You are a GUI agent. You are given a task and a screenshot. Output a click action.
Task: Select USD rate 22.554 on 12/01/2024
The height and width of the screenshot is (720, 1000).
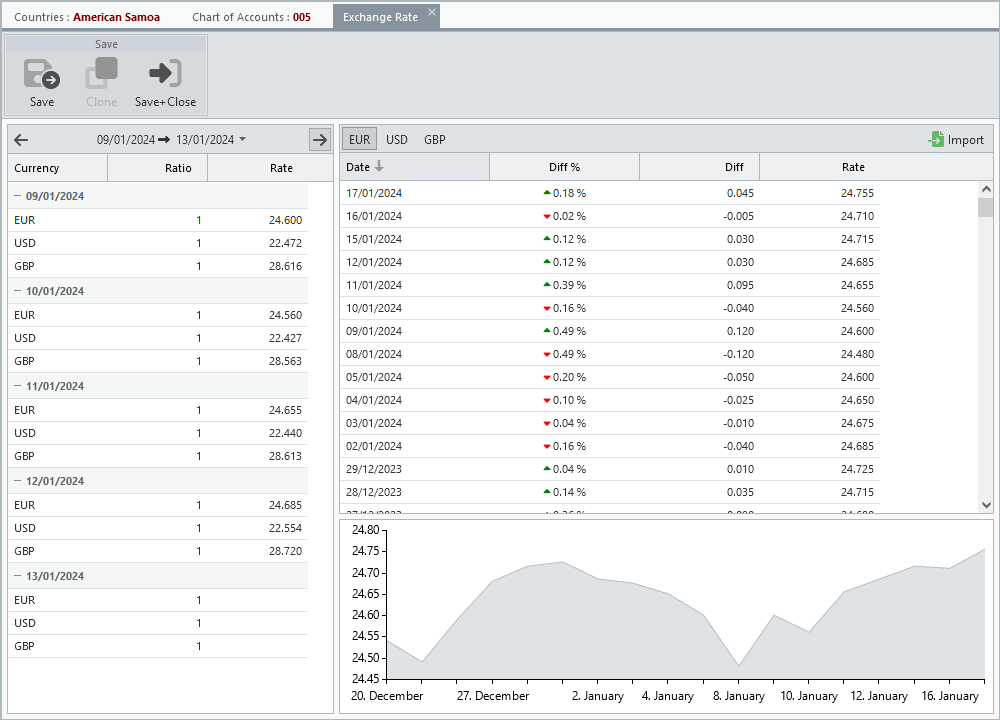285,528
